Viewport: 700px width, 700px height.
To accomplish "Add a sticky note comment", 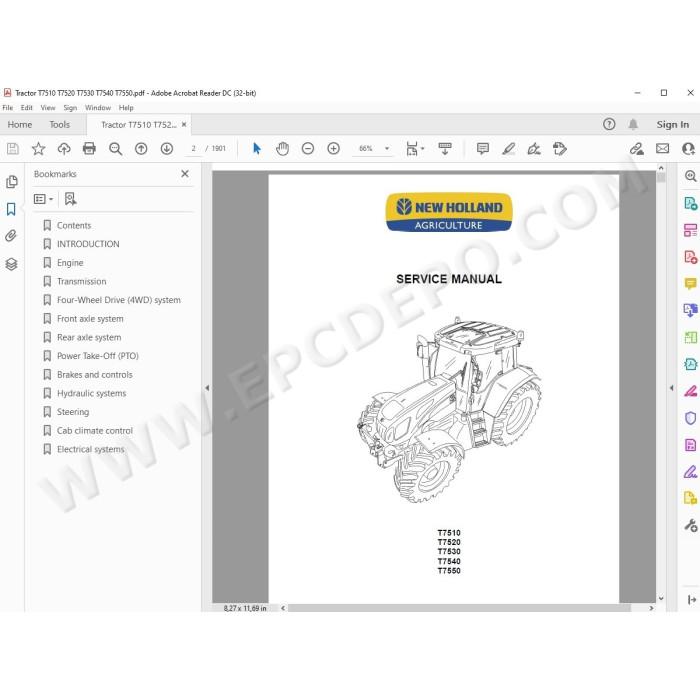I will [x=483, y=149].
